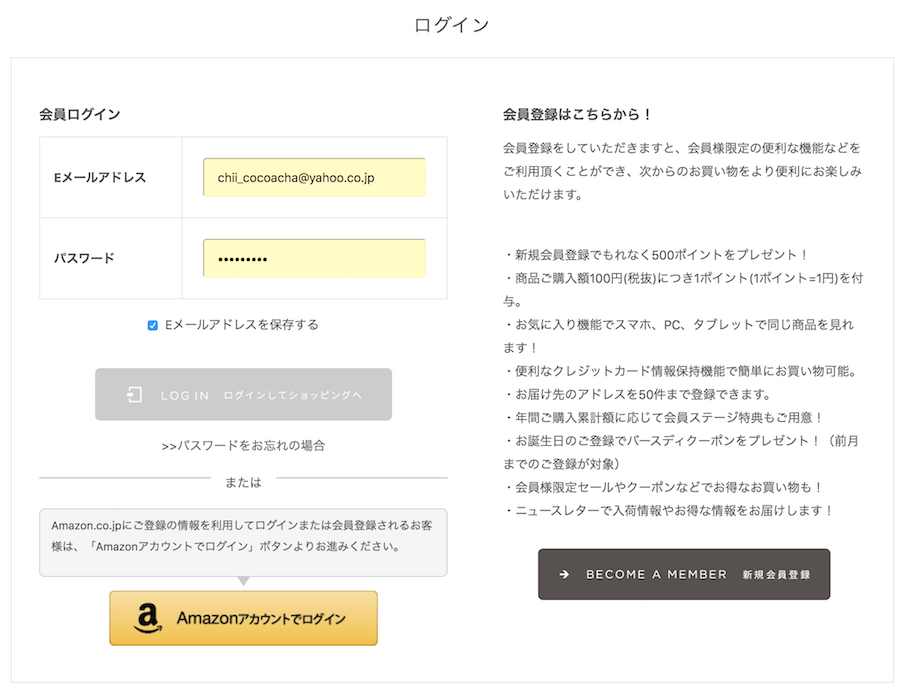Click the arrow icon beside BECOME A MEMBER
Image resolution: width=915 pixels, height=700 pixels.
[564, 575]
